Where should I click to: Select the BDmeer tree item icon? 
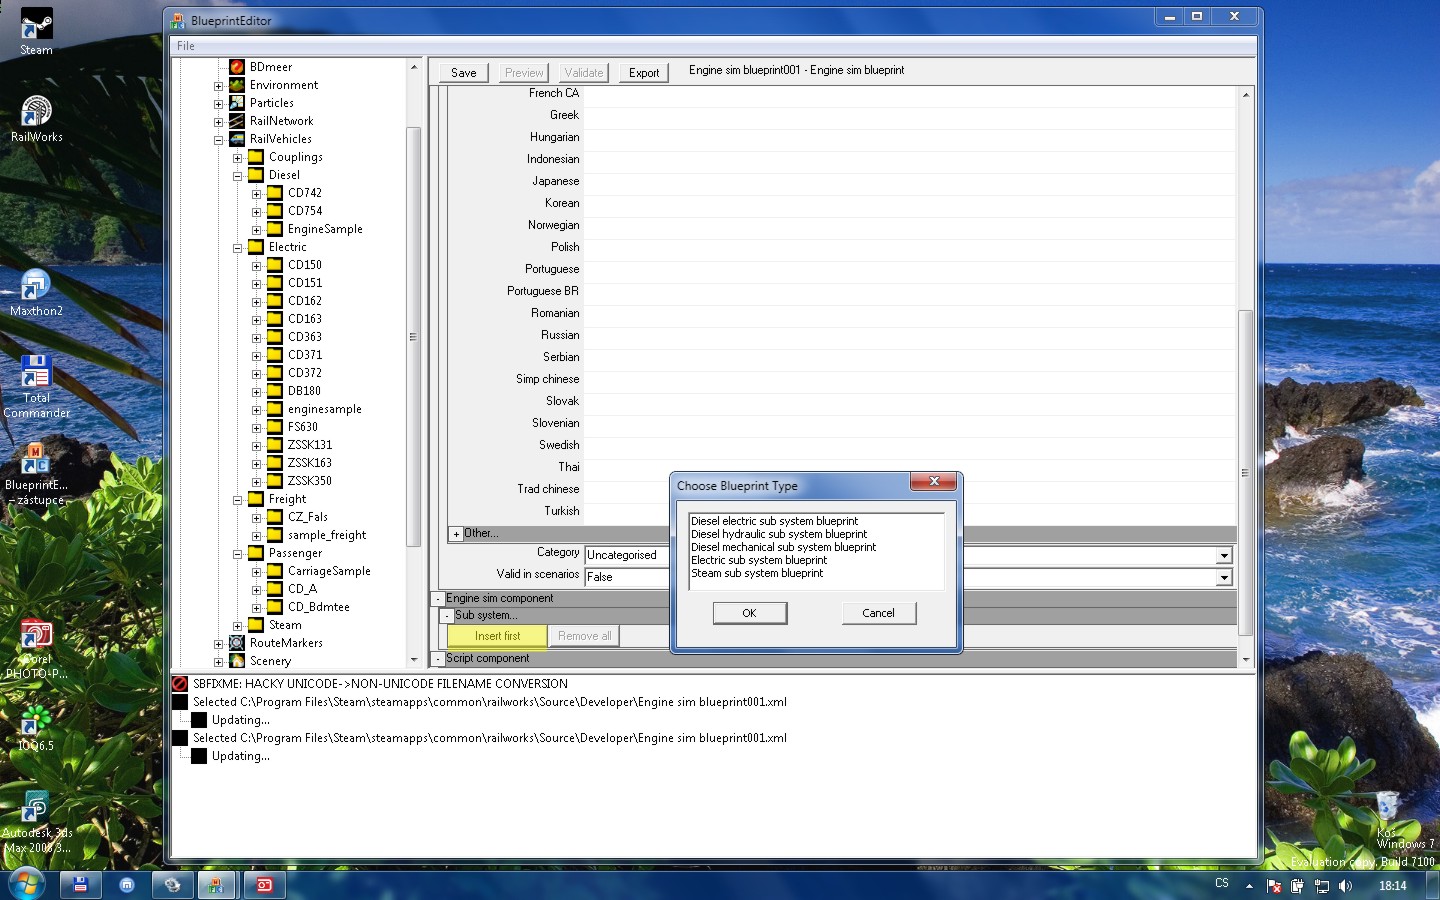click(237, 67)
